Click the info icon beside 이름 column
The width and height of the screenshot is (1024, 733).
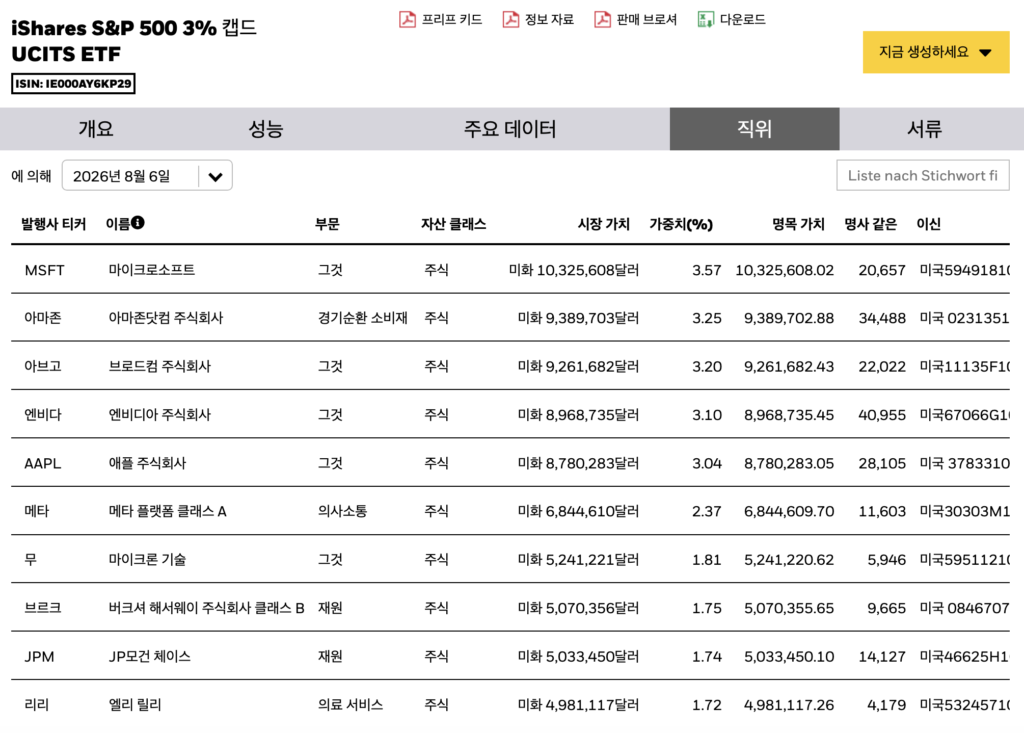coord(138,223)
